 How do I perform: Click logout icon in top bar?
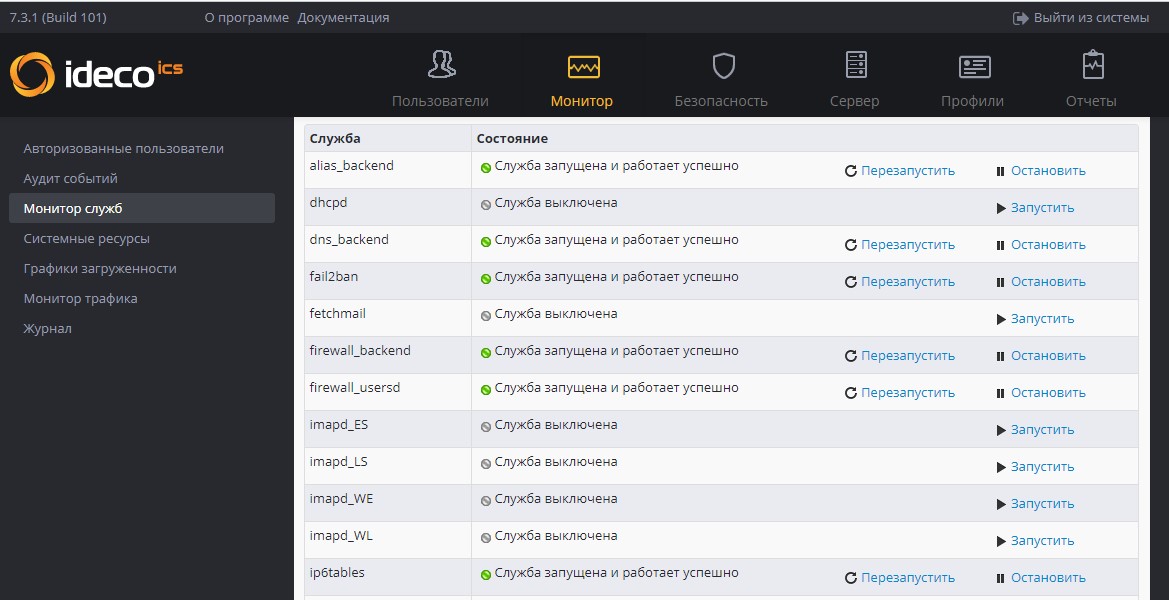[1021, 18]
